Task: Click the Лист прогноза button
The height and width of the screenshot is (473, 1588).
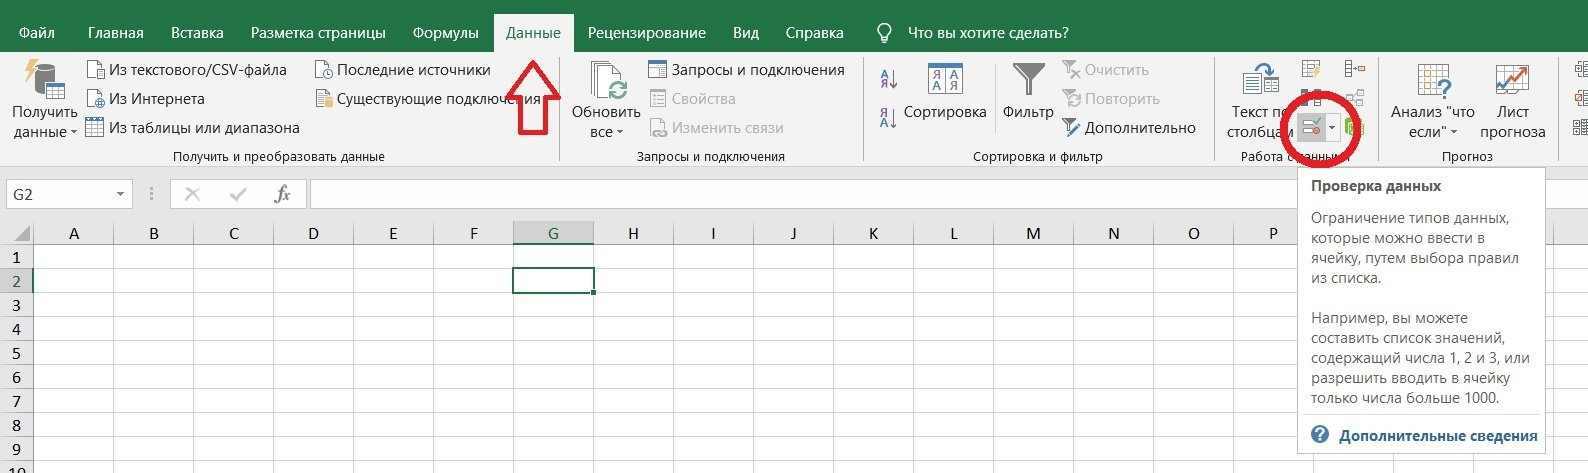Action: tap(1512, 100)
